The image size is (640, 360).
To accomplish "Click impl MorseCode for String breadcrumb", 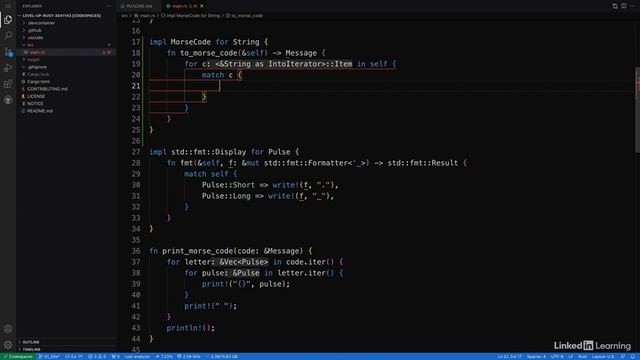I will coord(190,16).
